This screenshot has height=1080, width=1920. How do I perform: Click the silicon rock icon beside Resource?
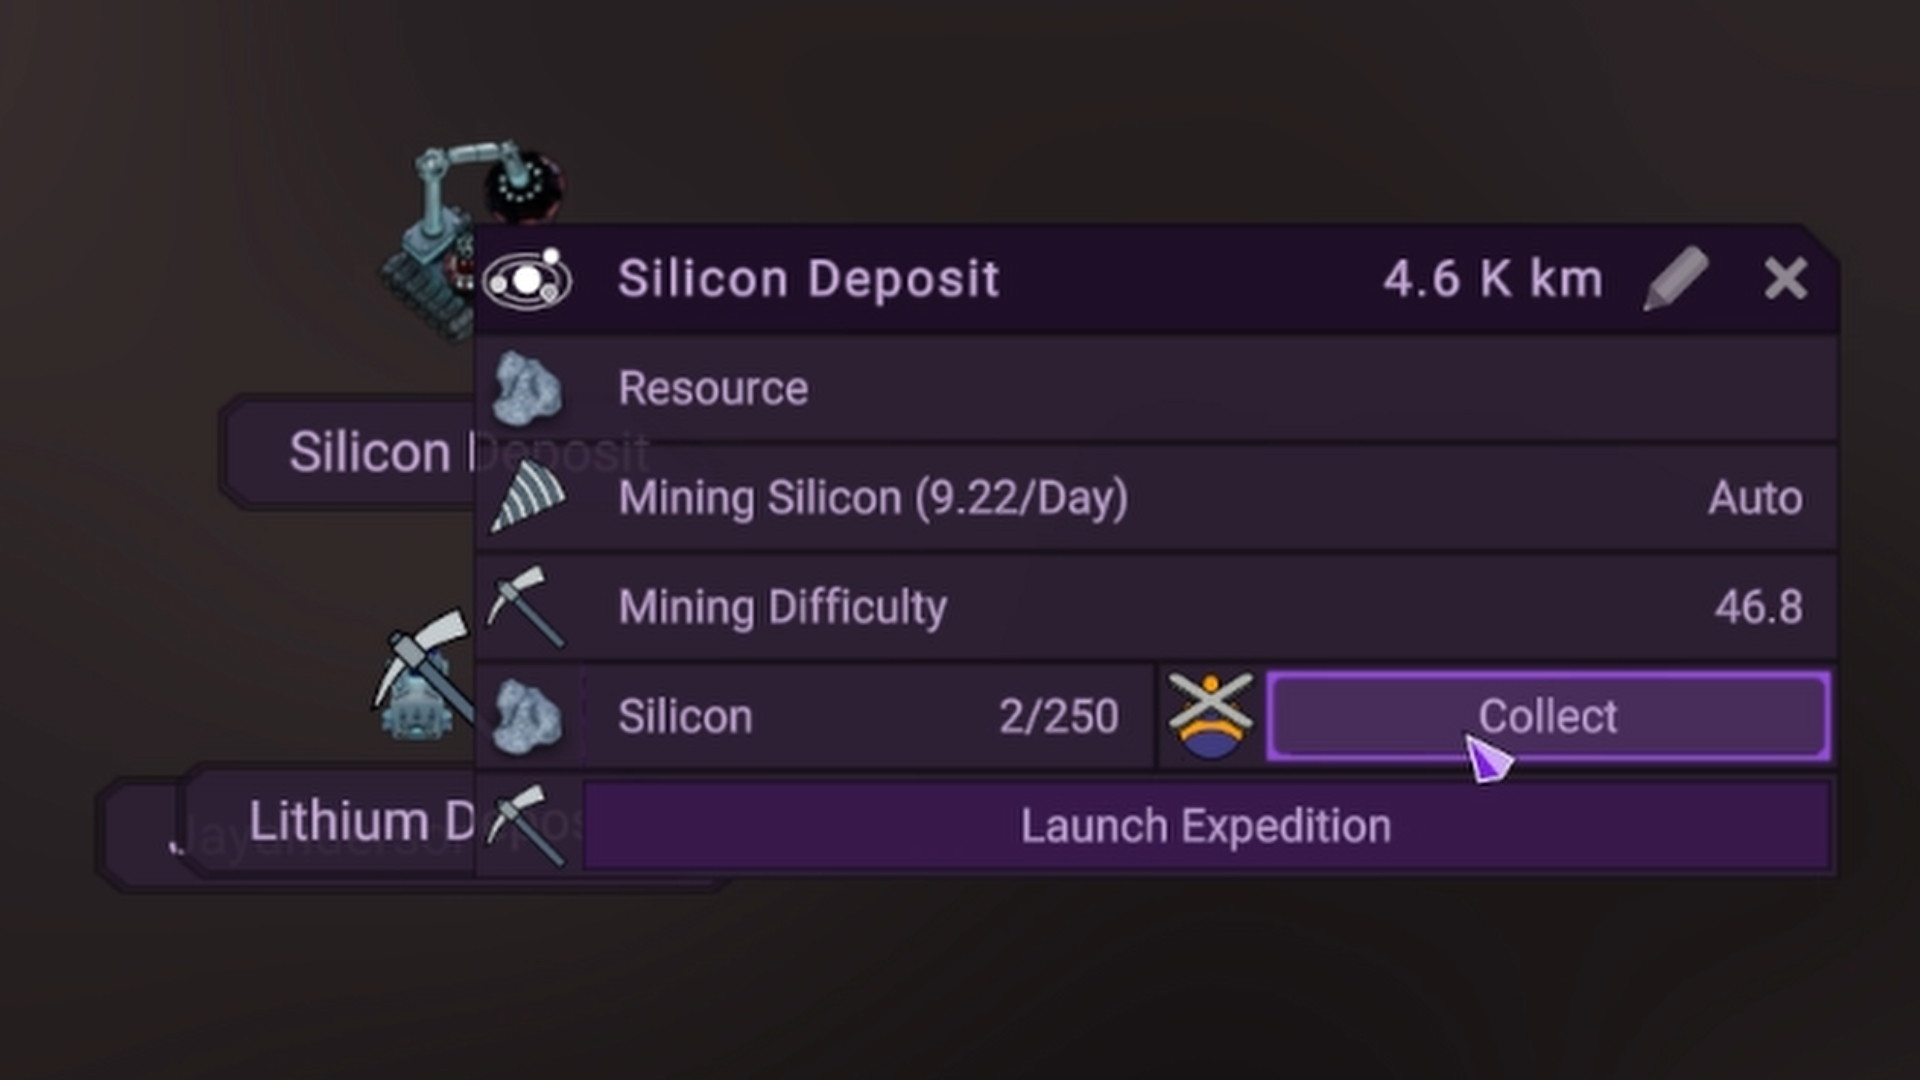[527, 388]
